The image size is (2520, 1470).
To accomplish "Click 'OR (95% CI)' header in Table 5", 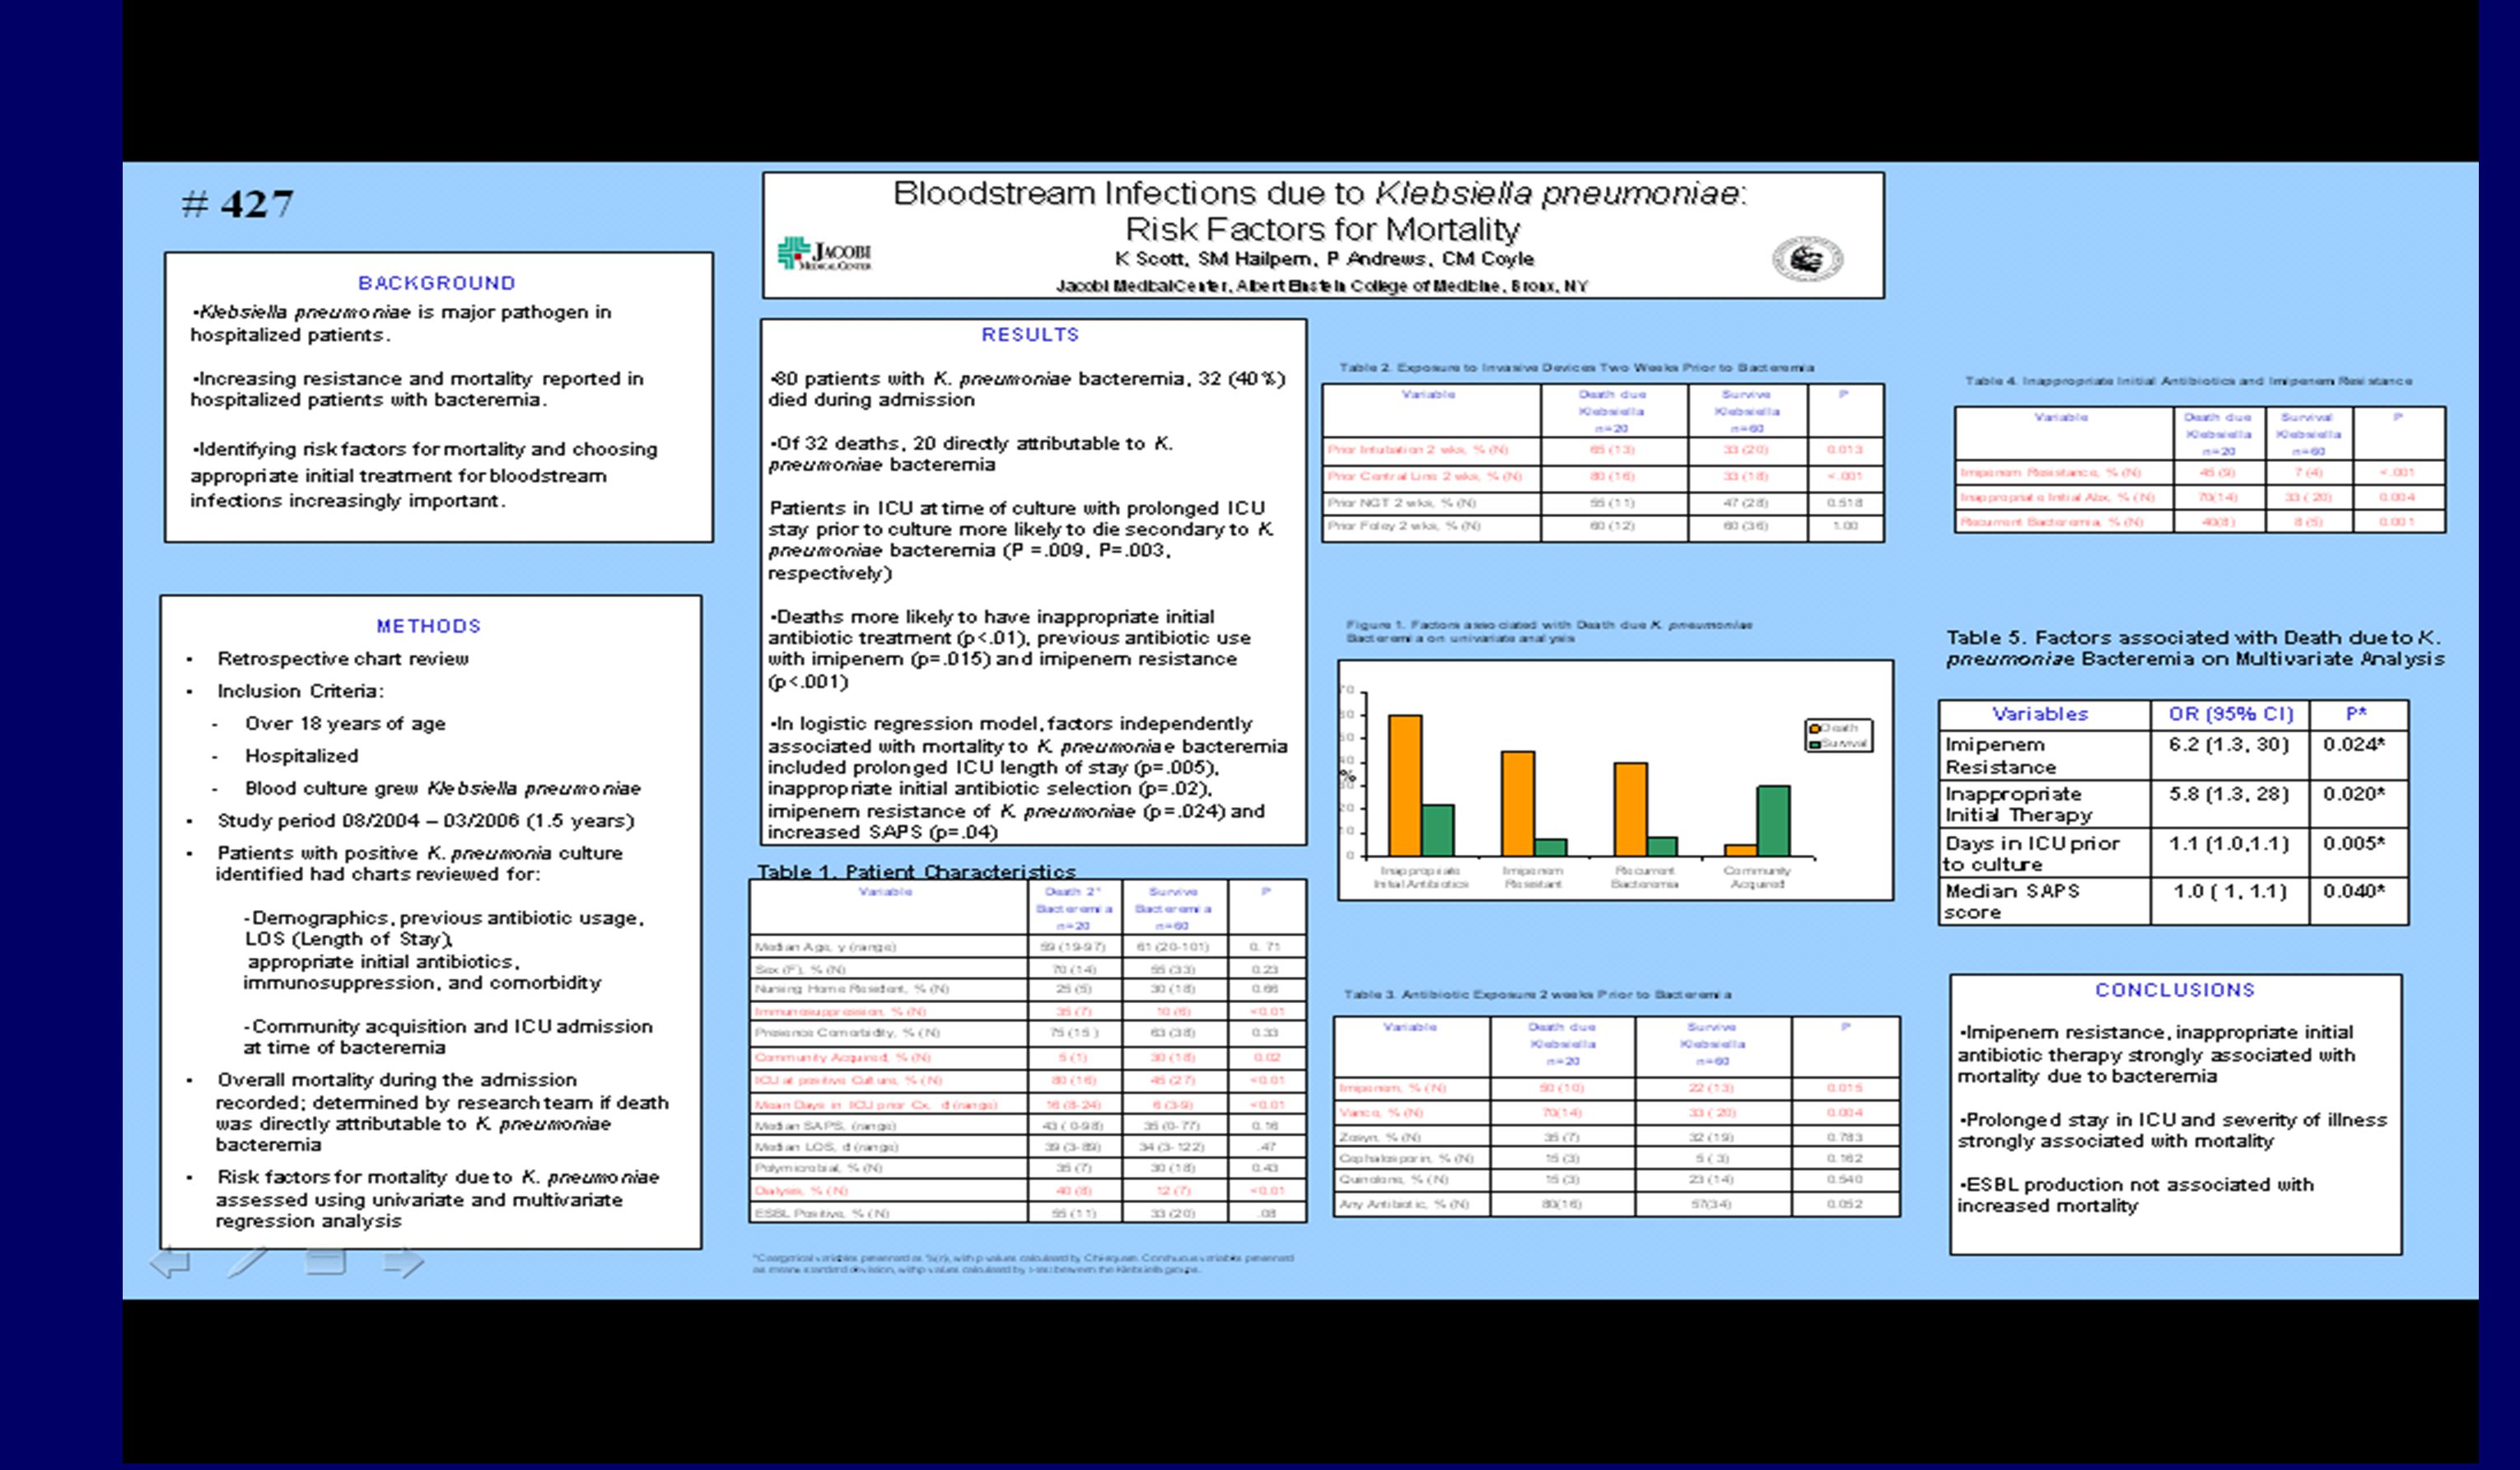I will (2230, 714).
